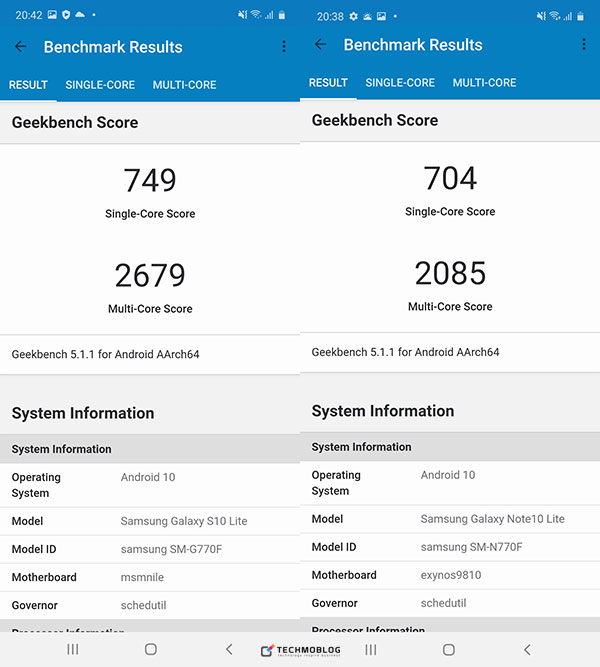Switch to MULTI-CORE tab on S10 Lite screen
The image size is (600, 667).
coord(184,85)
